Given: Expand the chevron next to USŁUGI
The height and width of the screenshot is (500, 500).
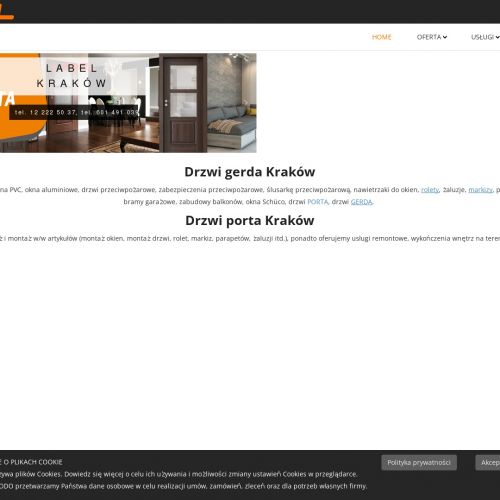Looking at the screenshot, I should pyautogui.click(x=497, y=37).
